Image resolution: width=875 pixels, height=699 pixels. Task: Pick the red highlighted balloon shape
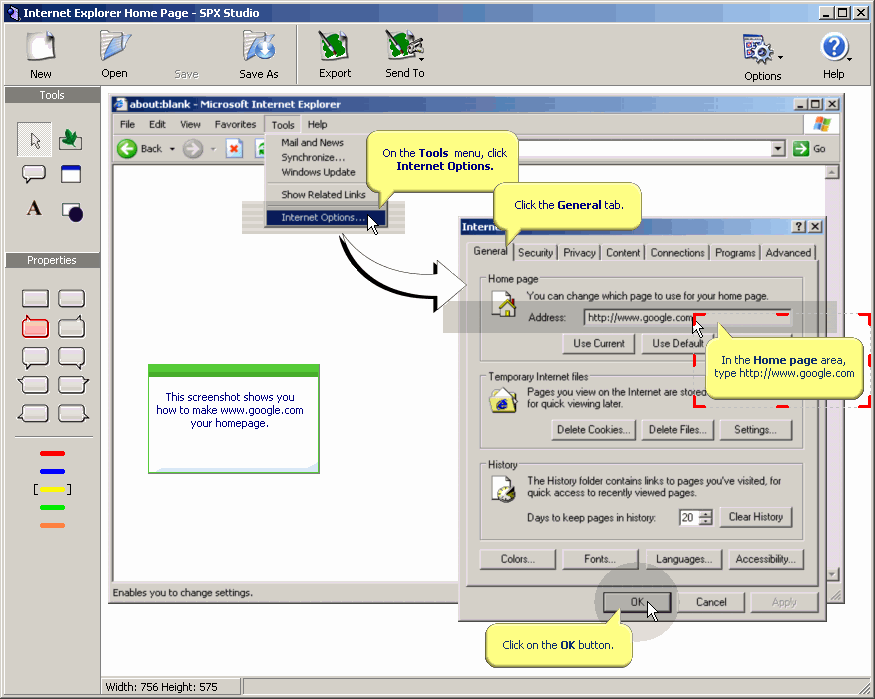pyautogui.click(x=35, y=327)
